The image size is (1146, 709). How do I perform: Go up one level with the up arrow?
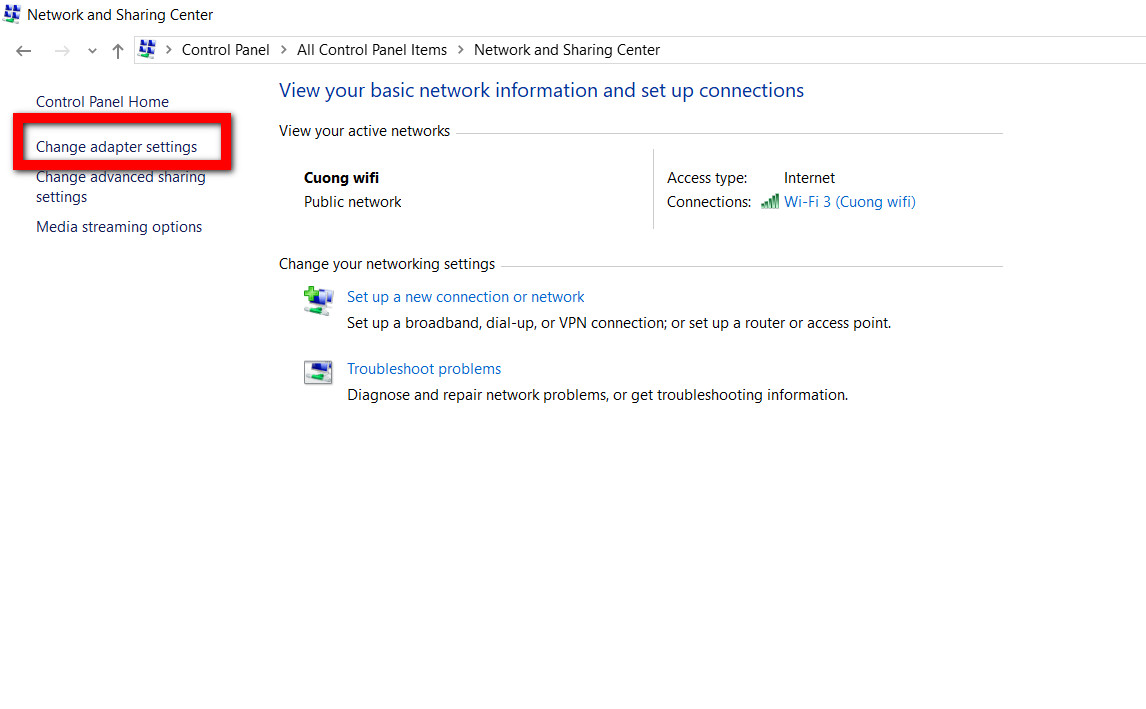click(118, 50)
